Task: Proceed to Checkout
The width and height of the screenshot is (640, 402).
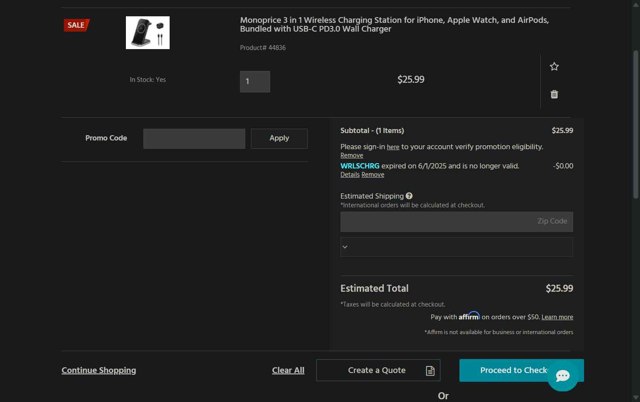Action: tap(521, 370)
